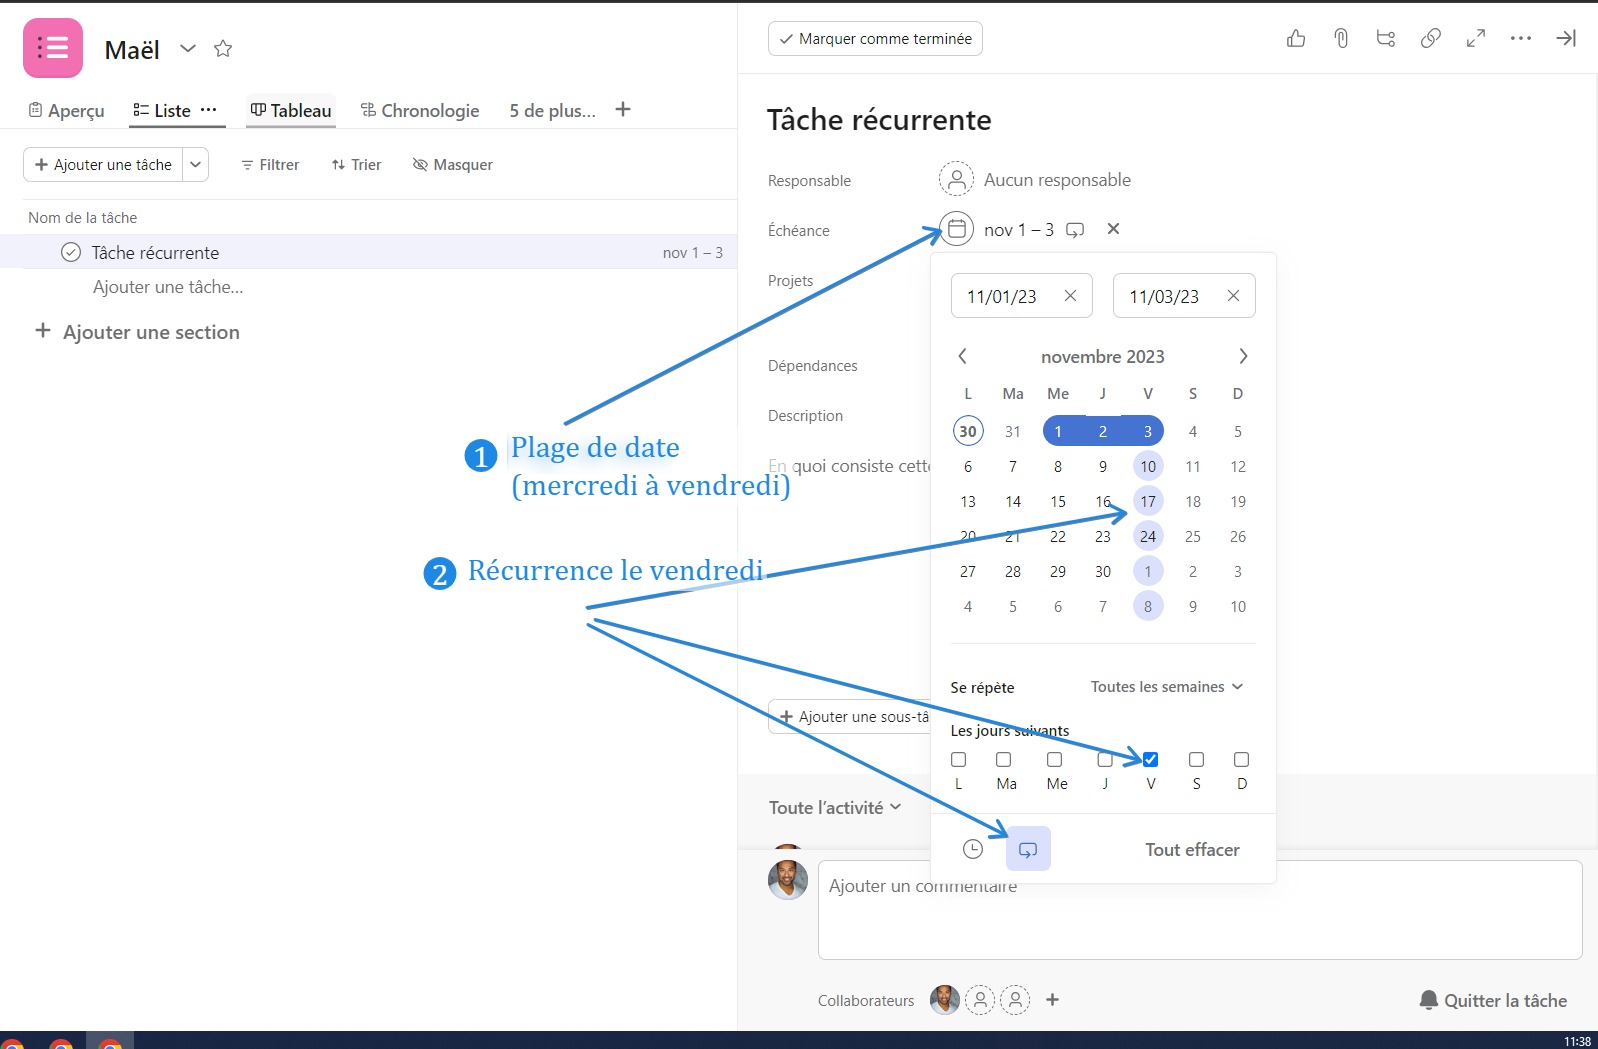Click the clock icon to add time

973,849
